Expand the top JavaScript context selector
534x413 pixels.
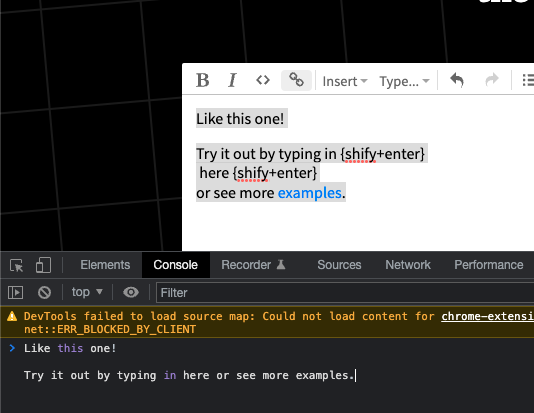click(x=87, y=292)
